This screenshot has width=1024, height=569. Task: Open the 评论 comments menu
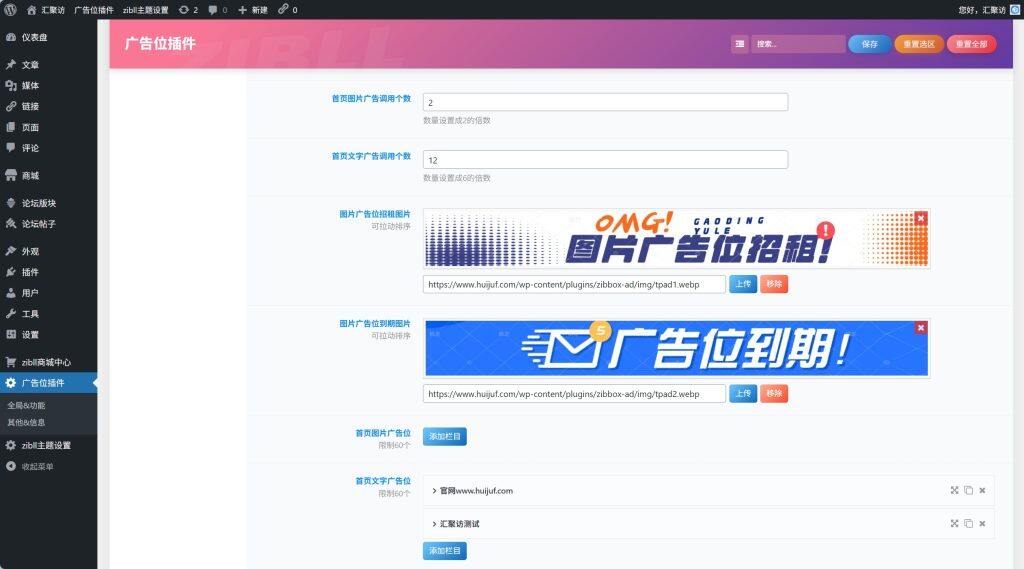[x=48, y=148]
